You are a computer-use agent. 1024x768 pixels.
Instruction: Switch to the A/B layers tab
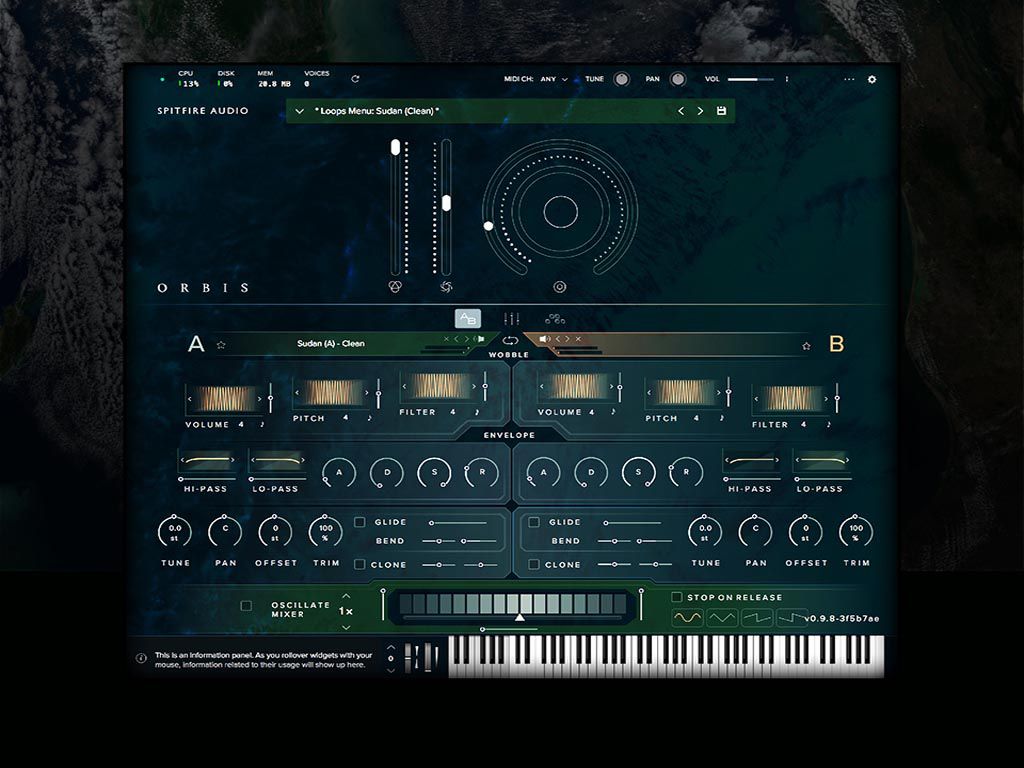468,319
